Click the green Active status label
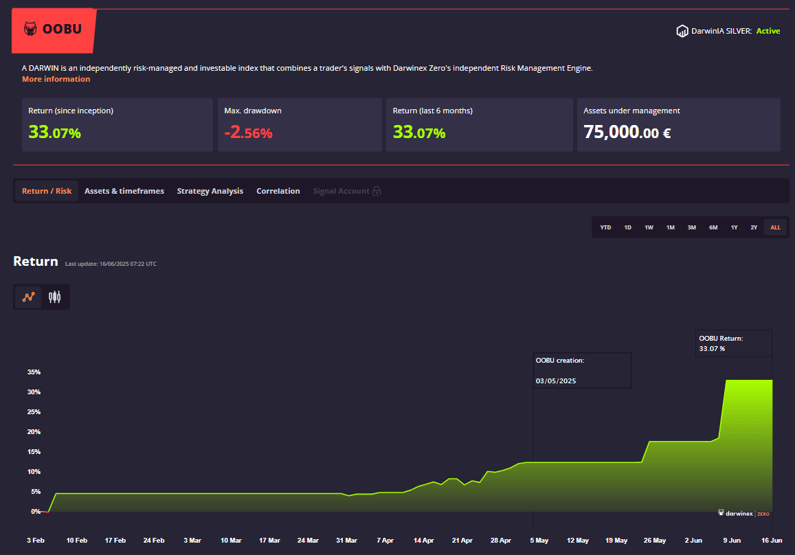 click(768, 31)
